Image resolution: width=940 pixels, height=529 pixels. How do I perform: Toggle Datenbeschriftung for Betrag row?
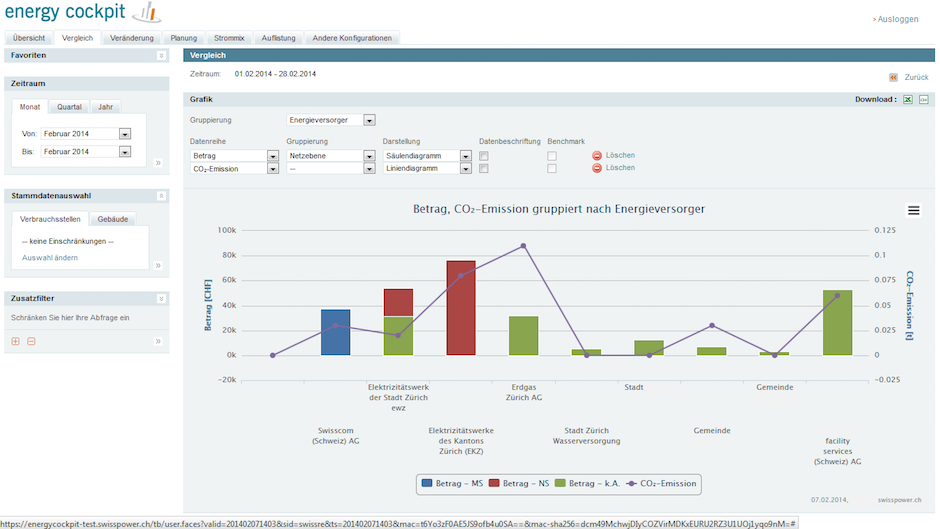coord(484,156)
